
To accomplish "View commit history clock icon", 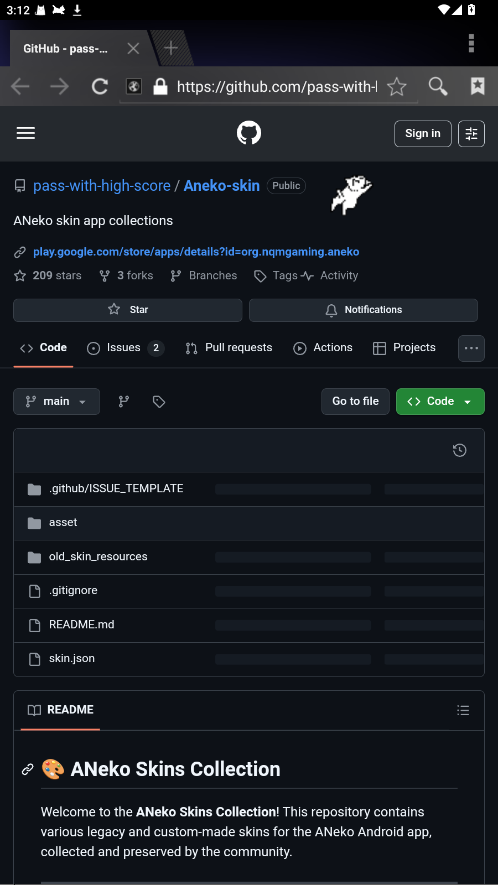I will (460, 450).
